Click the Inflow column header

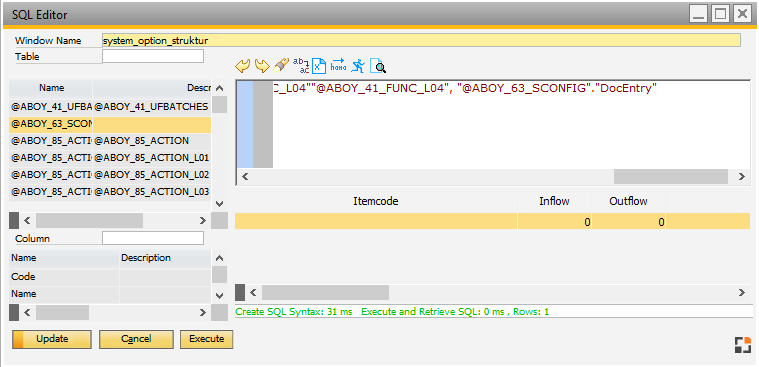tap(554, 201)
